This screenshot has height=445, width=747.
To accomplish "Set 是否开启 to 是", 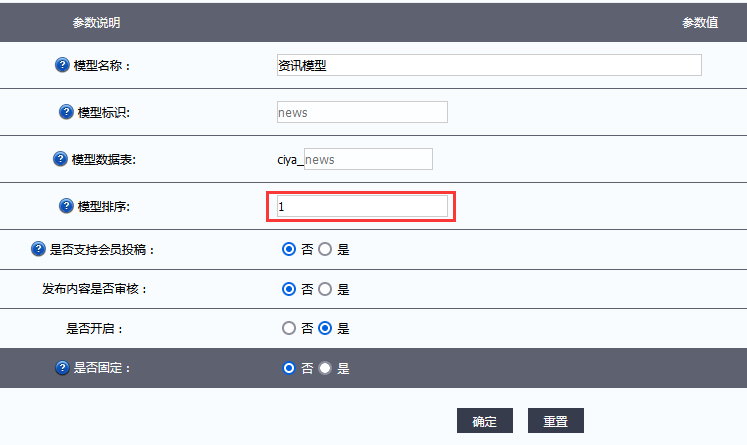I will click(325, 328).
